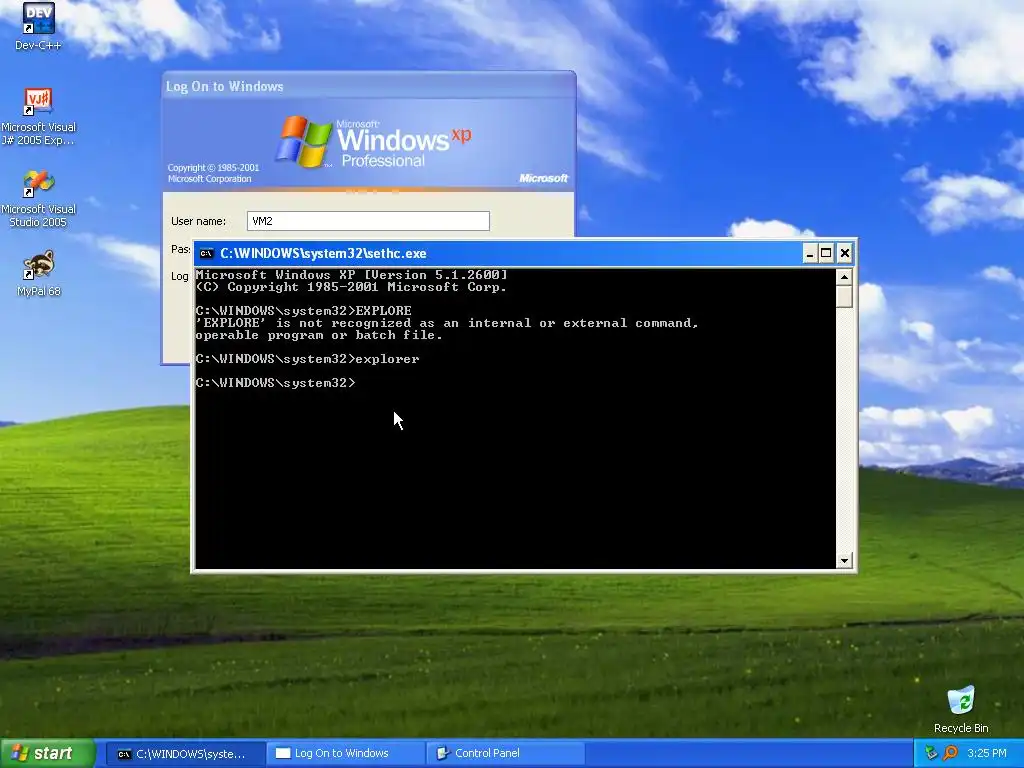Viewport: 1024px width, 768px height.
Task: Click the 'EXPLORE' is not recognized error line
Action: coord(447,323)
